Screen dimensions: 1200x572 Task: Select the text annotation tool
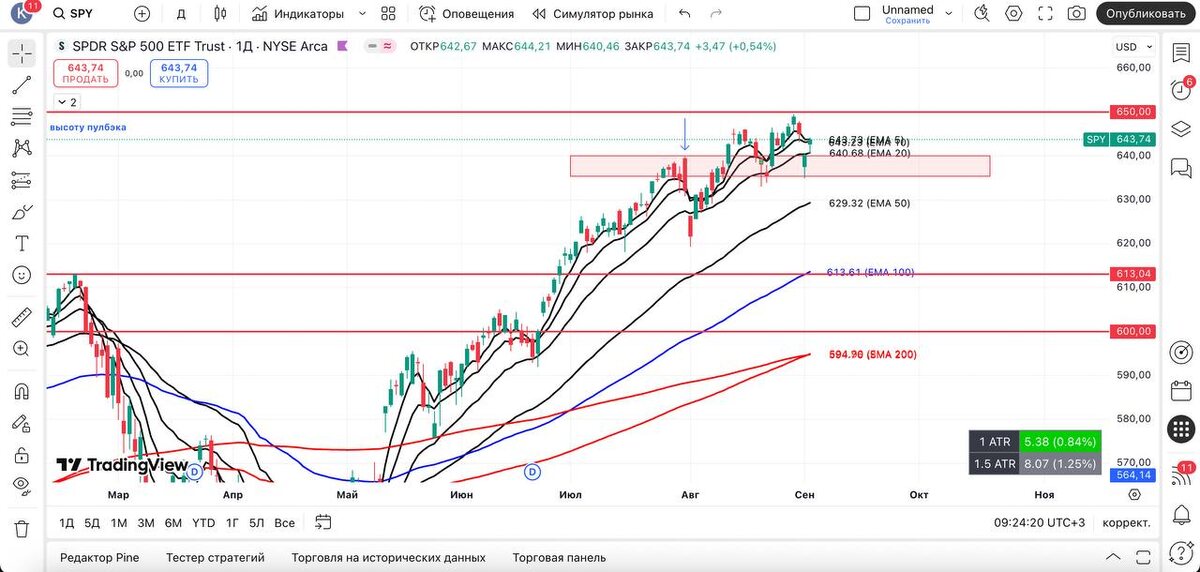[x=21, y=243]
